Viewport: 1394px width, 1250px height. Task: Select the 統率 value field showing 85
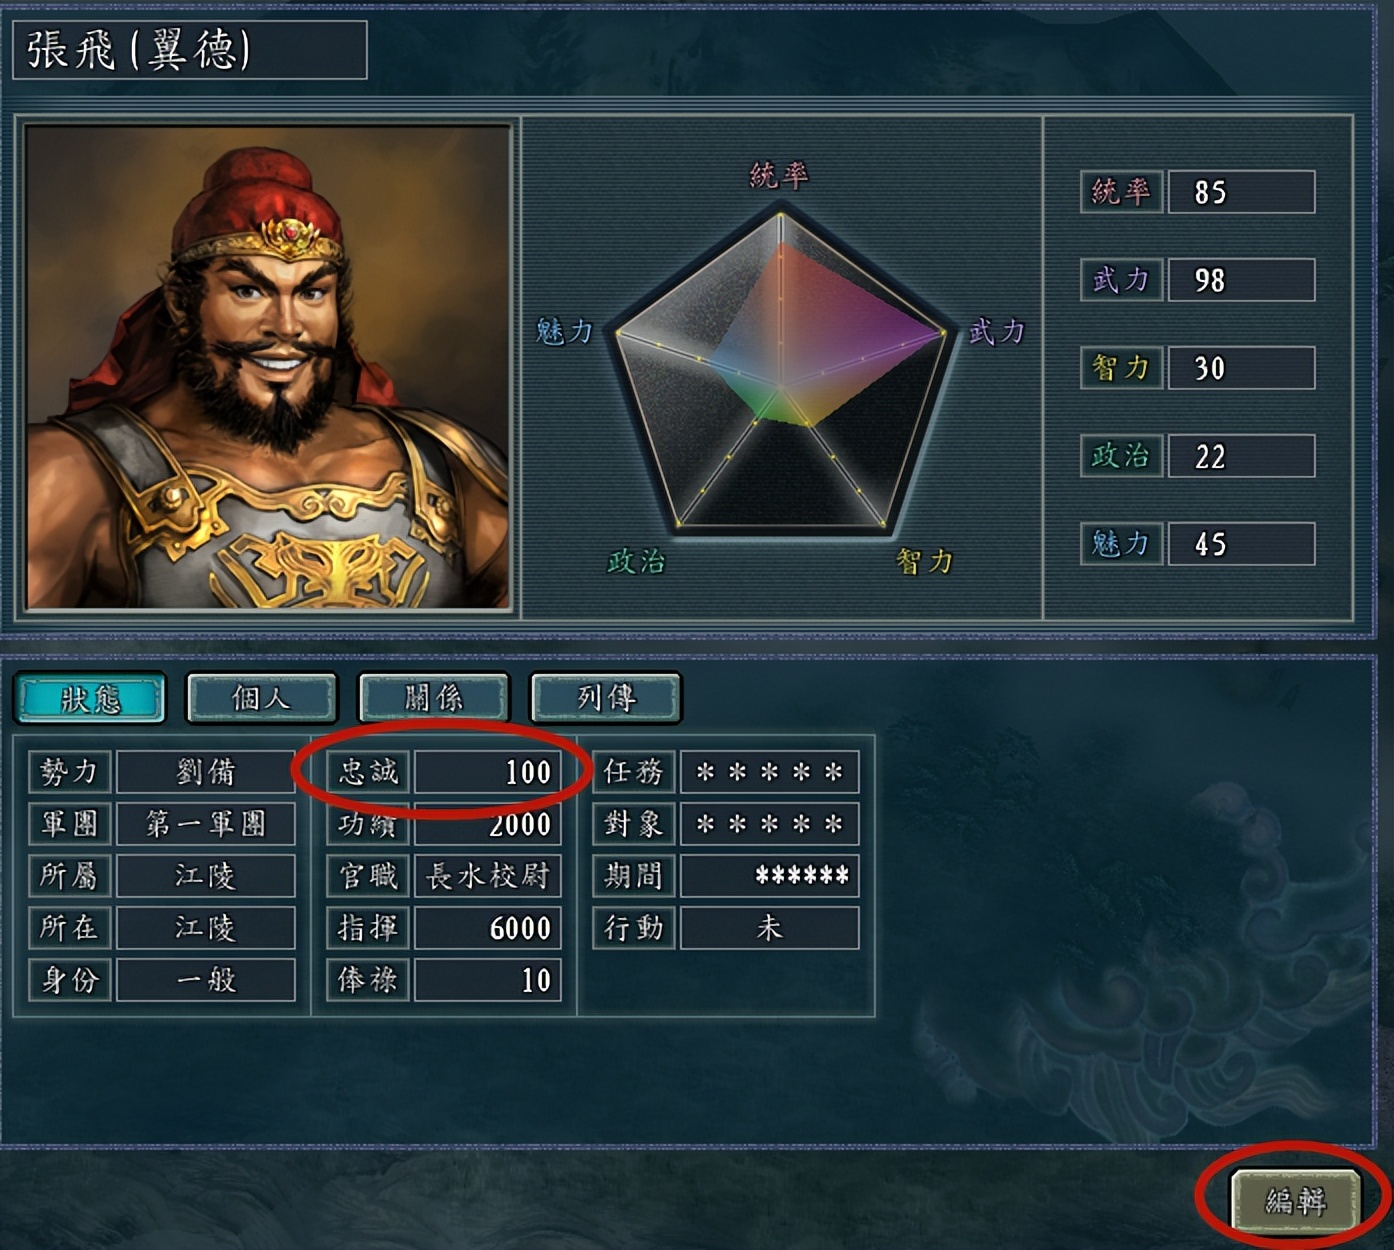click(x=1241, y=191)
